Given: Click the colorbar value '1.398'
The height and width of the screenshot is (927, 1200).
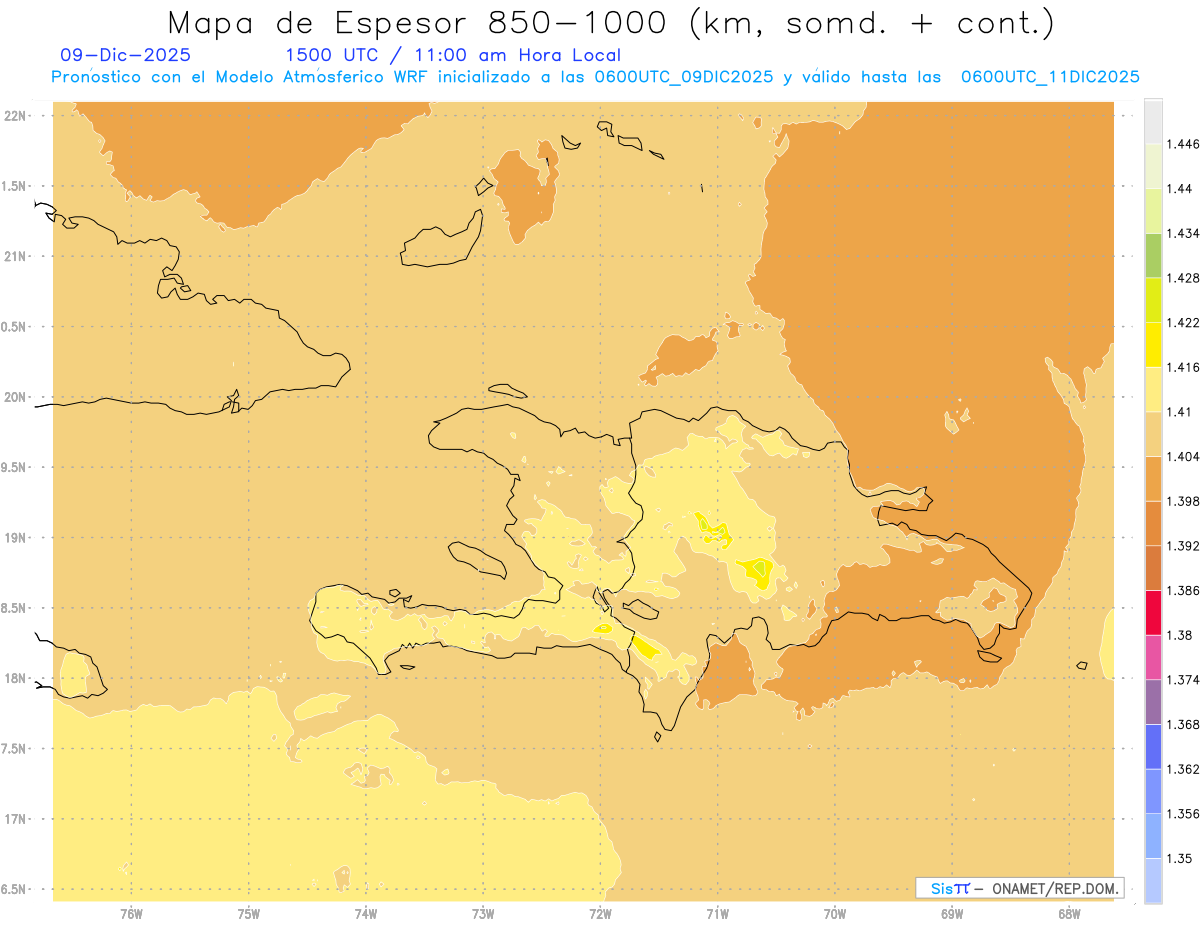Looking at the screenshot, I should [x=1183, y=501].
